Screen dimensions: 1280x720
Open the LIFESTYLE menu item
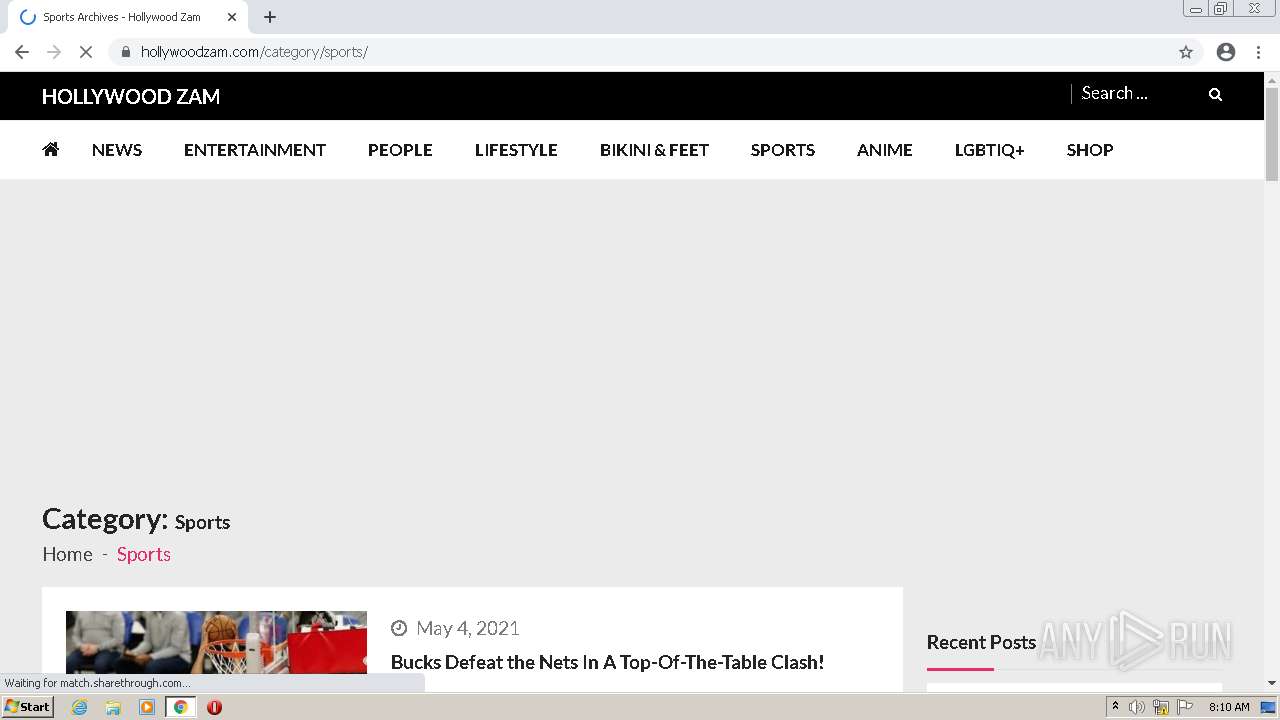tap(516, 150)
